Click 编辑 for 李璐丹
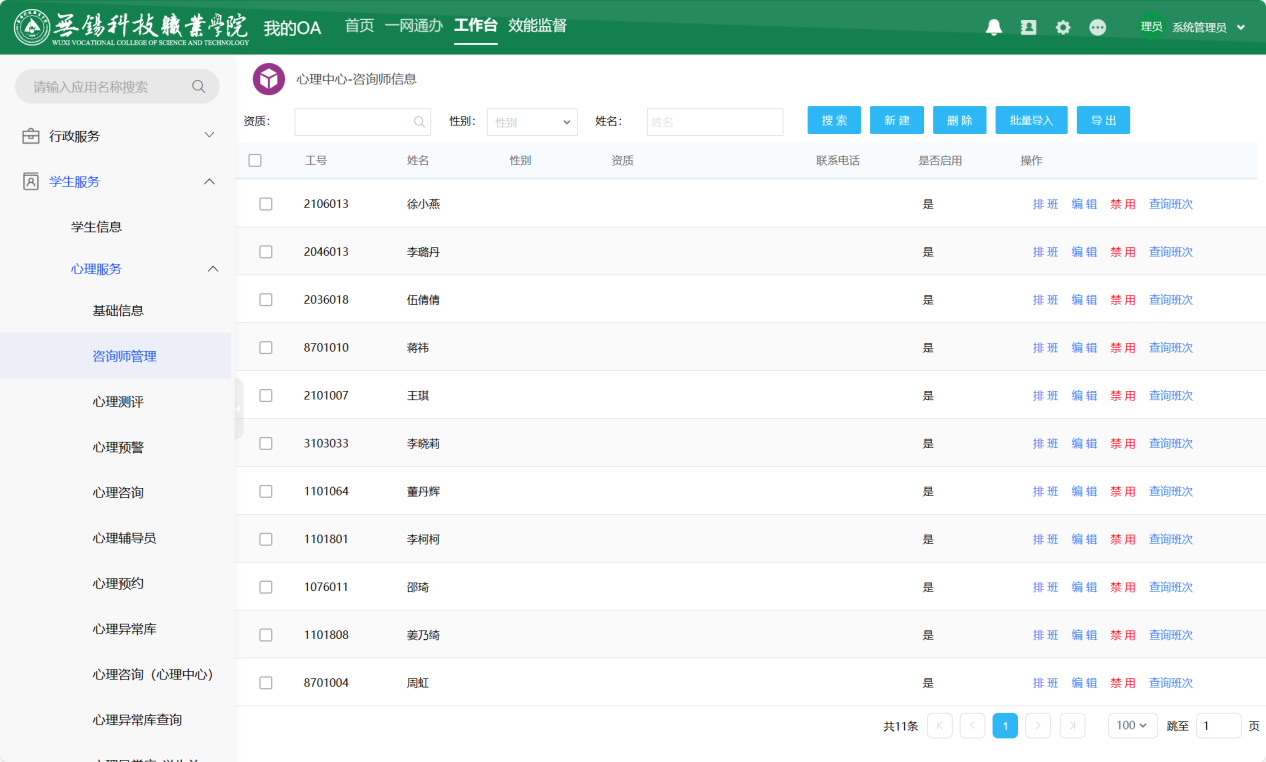This screenshot has width=1266, height=762. click(1084, 252)
